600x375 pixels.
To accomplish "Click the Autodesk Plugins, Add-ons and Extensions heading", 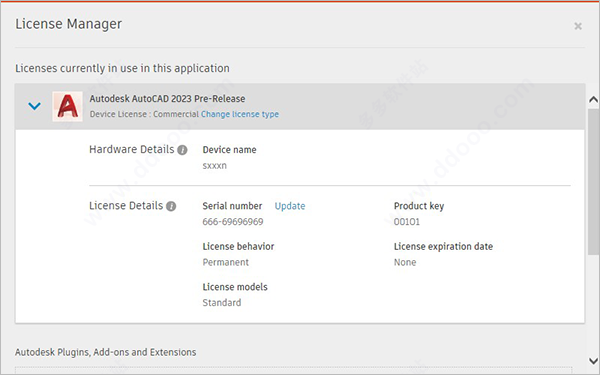I will [x=106, y=352].
